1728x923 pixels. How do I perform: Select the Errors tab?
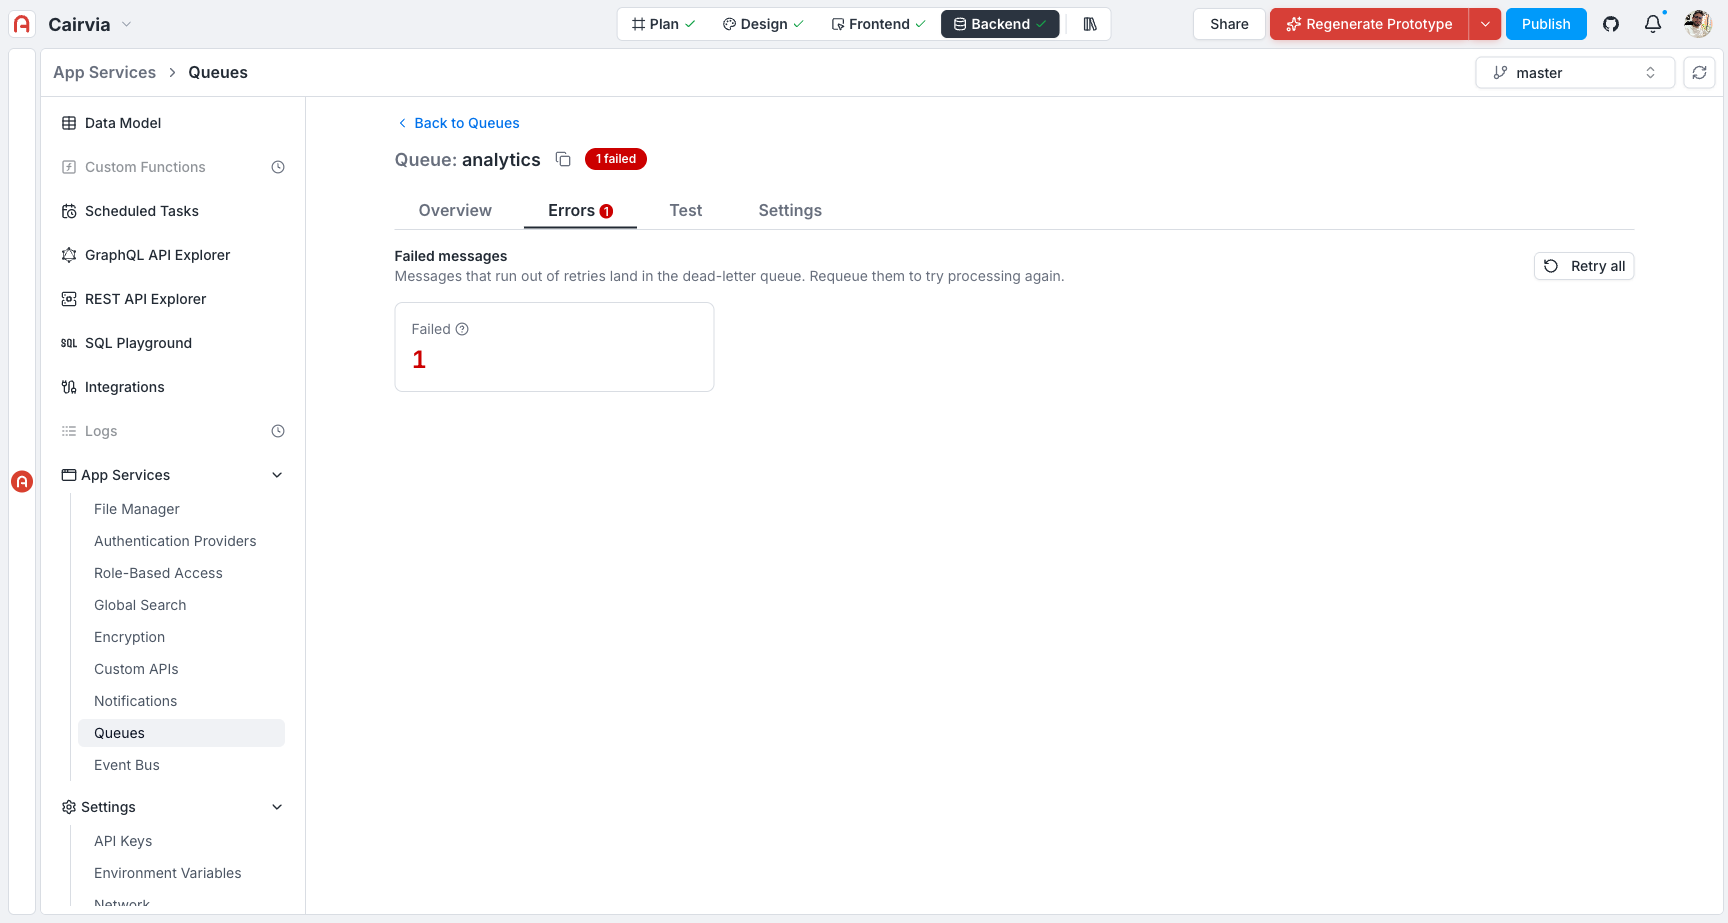580,210
